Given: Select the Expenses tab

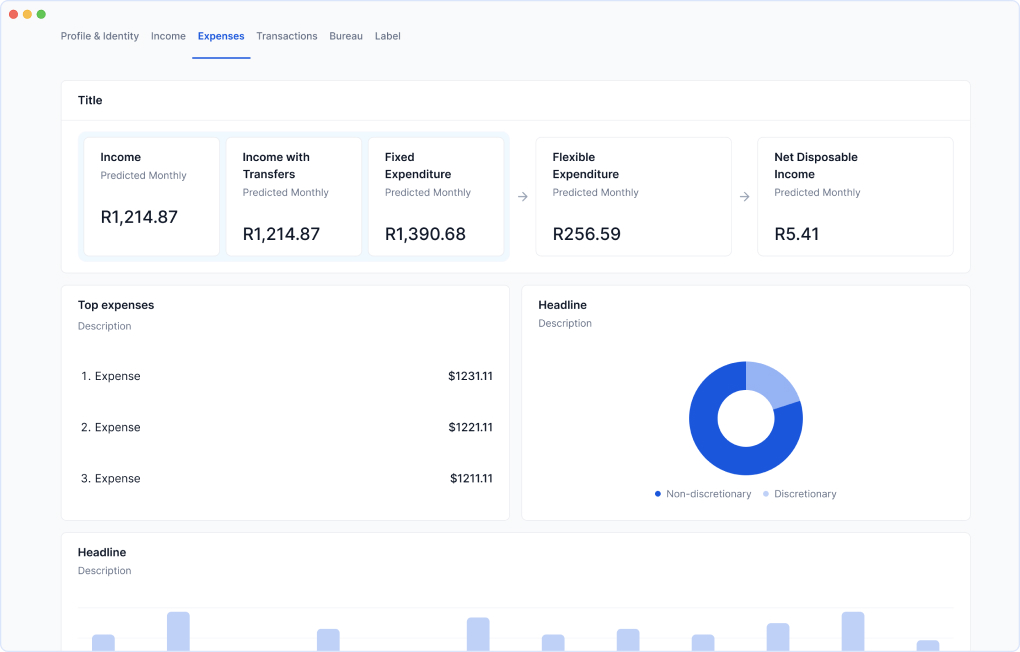Looking at the screenshot, I should point(221,36).
